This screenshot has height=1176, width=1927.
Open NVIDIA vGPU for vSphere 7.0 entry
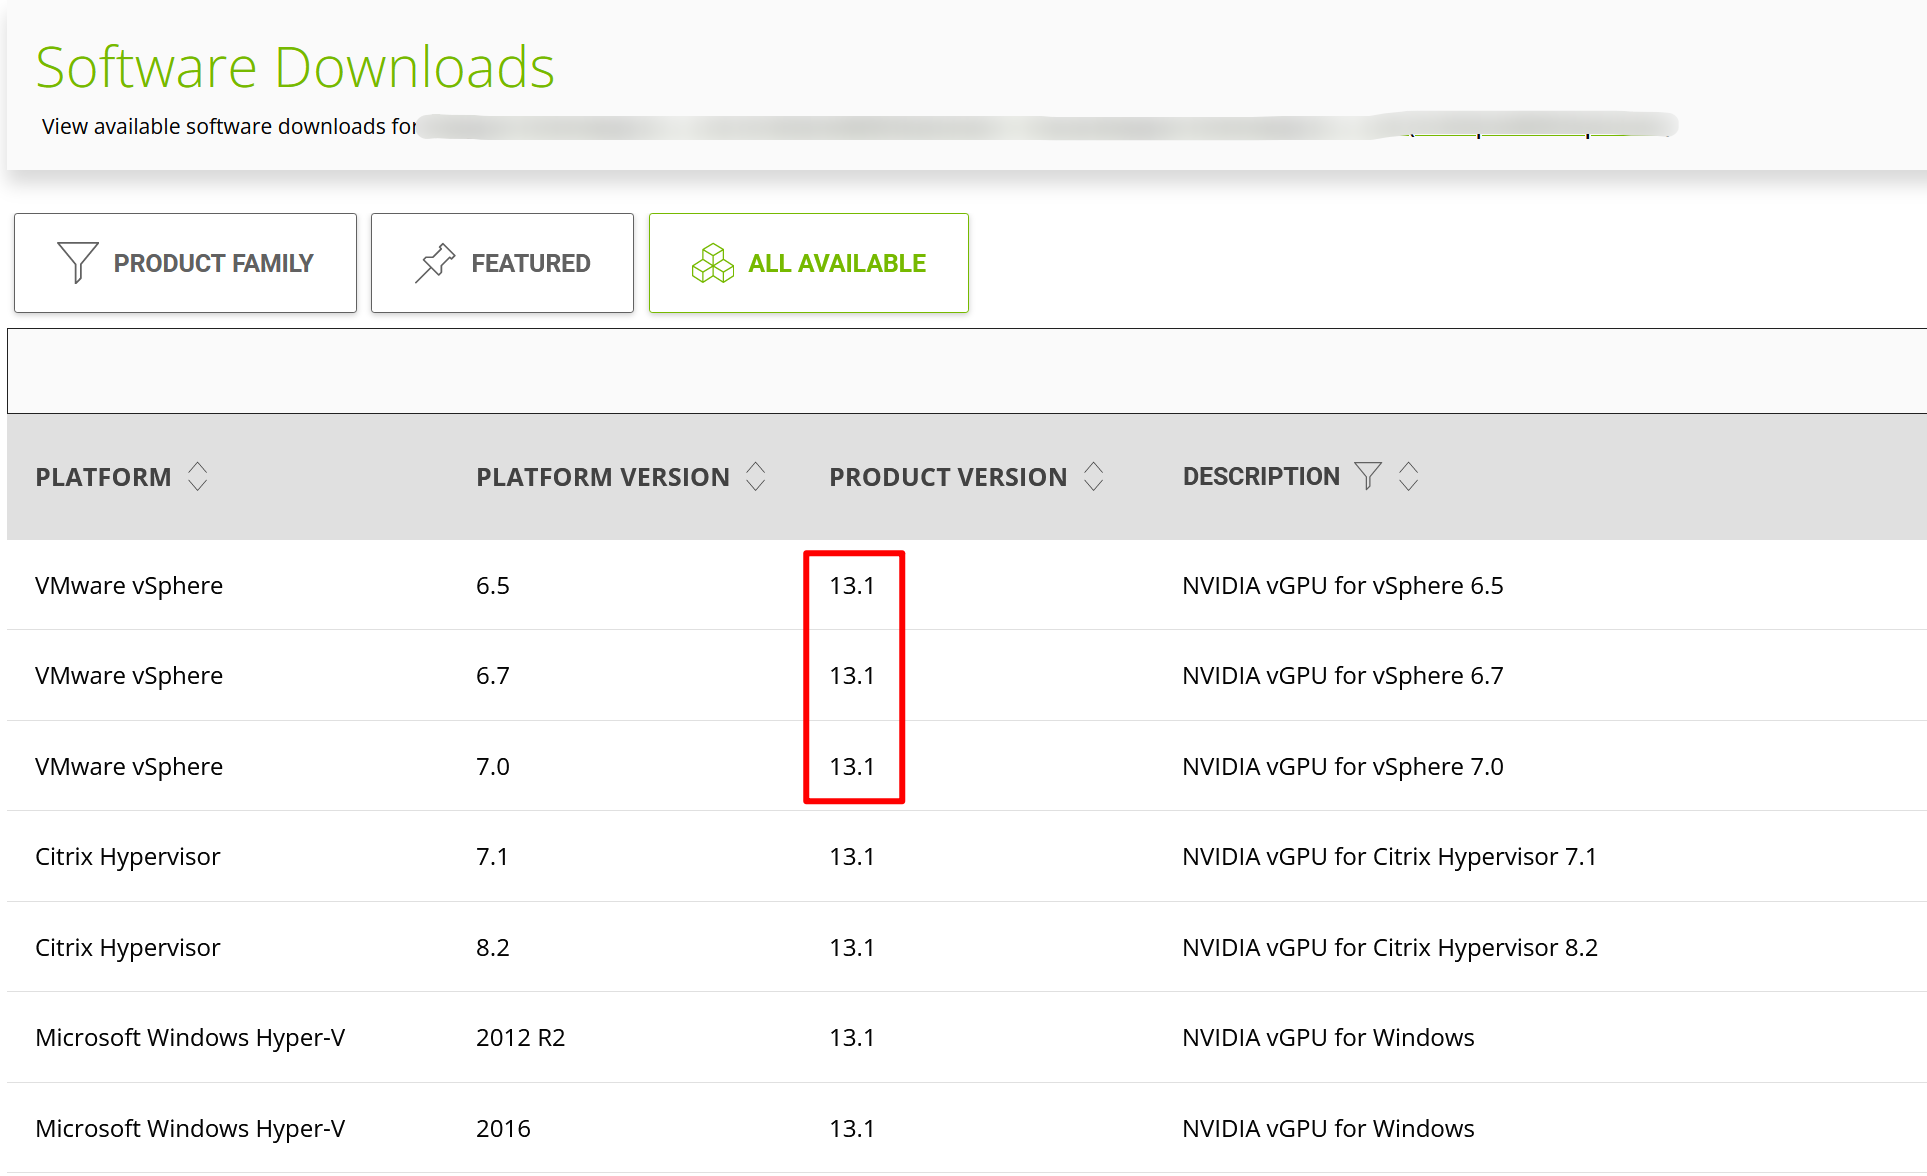(1342, 766)
